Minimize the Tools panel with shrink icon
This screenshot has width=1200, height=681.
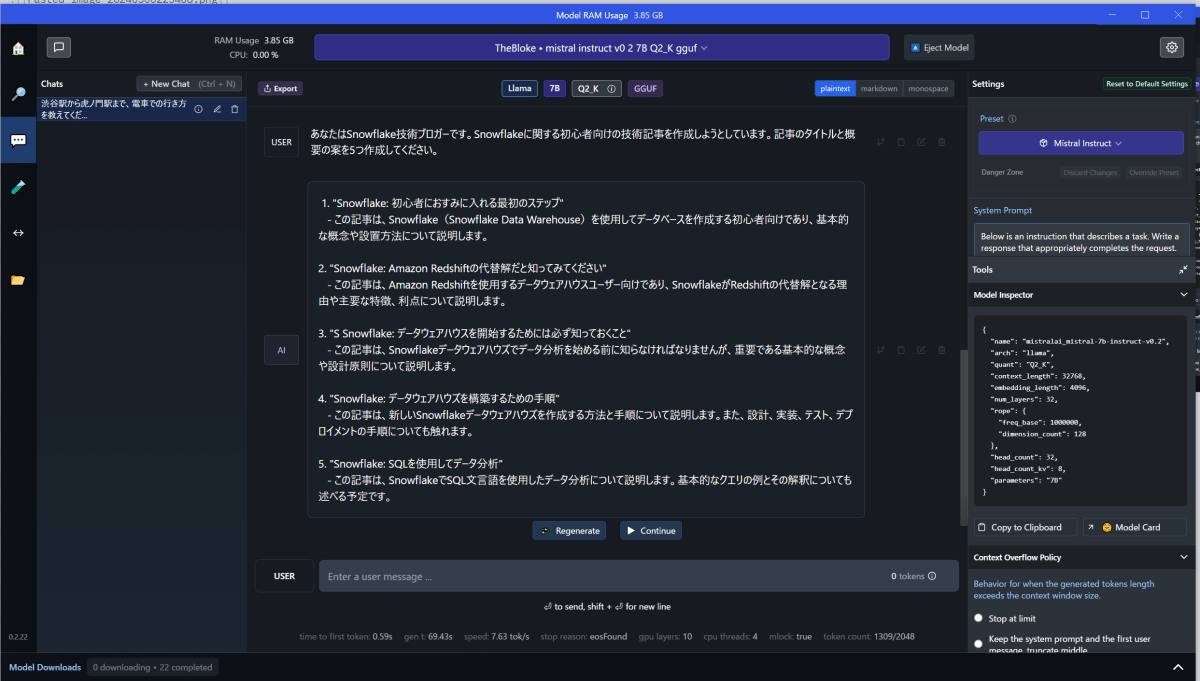click(x=1183, y=270)
